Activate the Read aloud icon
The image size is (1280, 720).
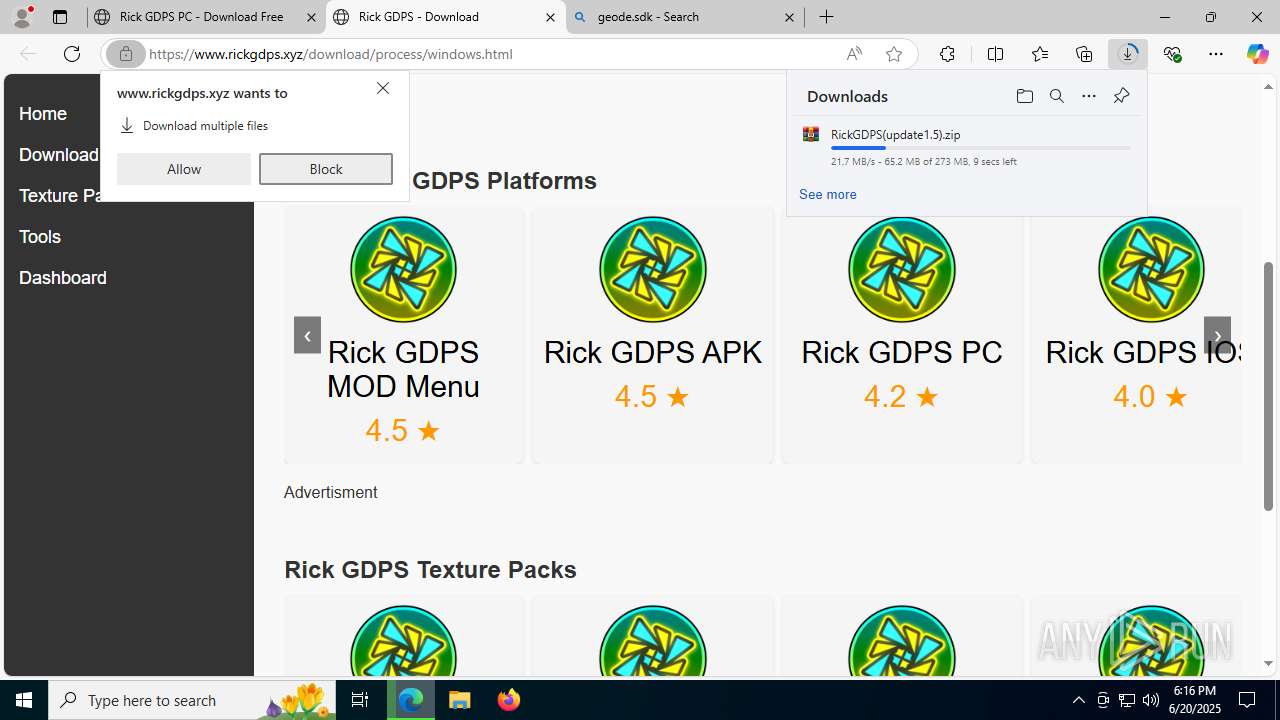point(854,54)
